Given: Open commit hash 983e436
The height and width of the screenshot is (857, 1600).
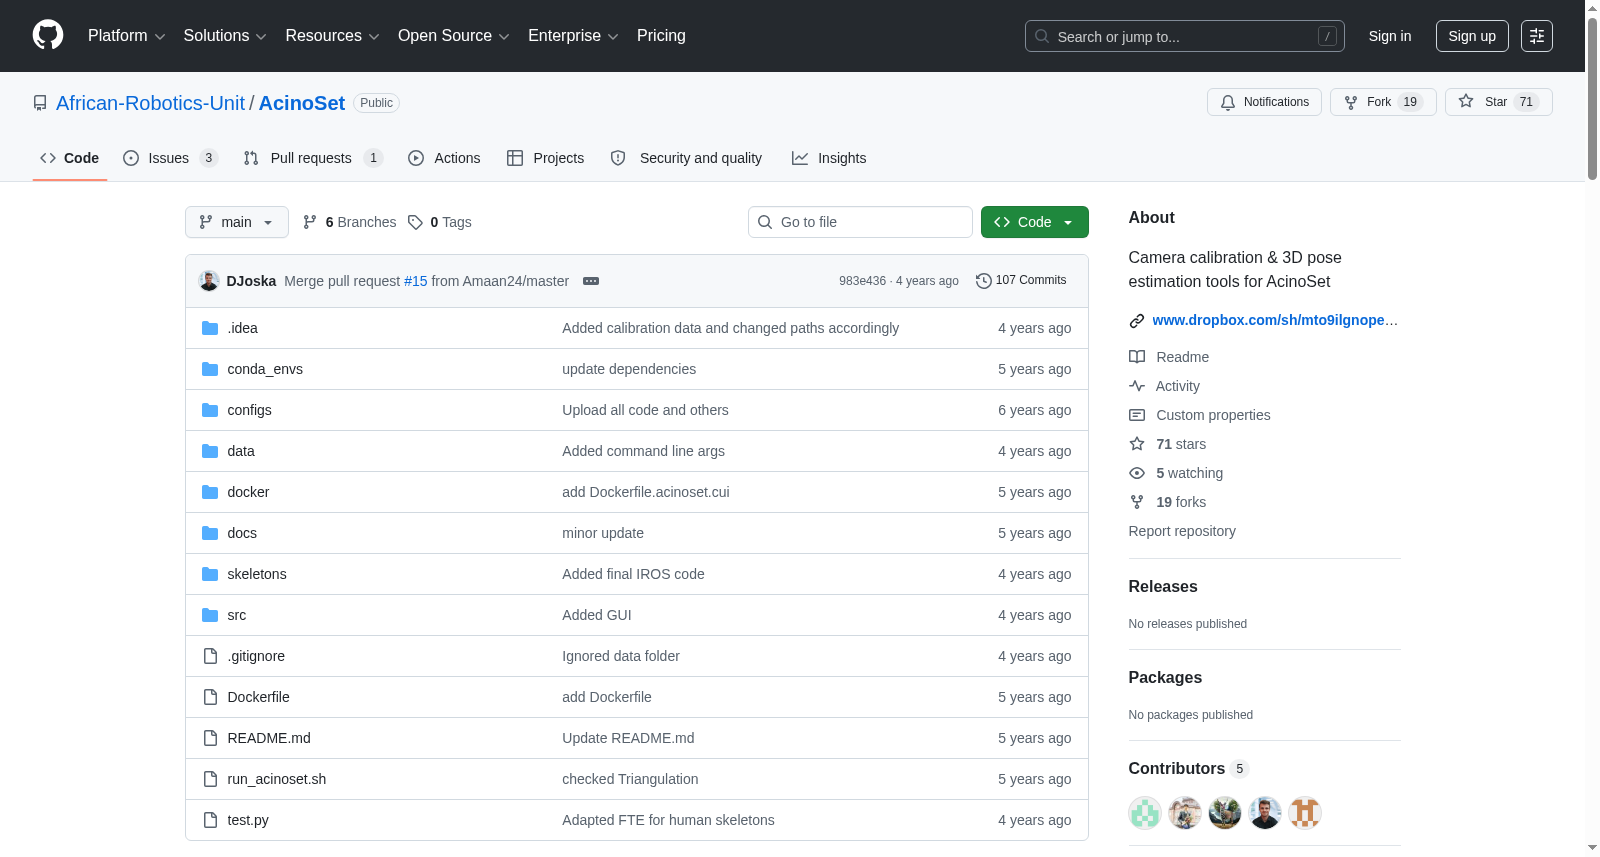Looking at the screenshot, I should pyautogui.click(x=862, y=281).
